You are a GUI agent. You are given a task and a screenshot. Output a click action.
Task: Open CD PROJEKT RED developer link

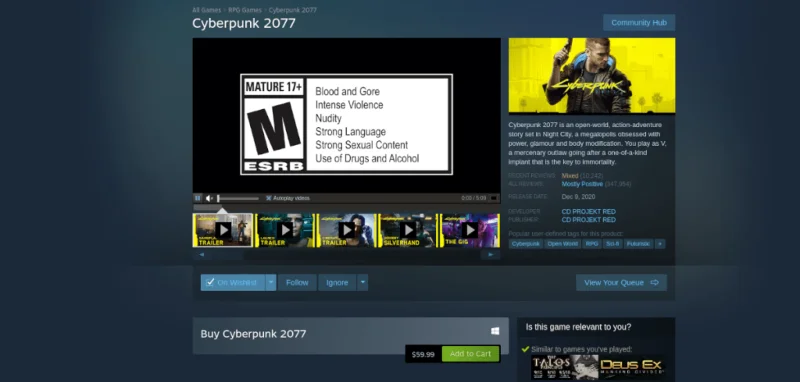[x=588, y=211]
